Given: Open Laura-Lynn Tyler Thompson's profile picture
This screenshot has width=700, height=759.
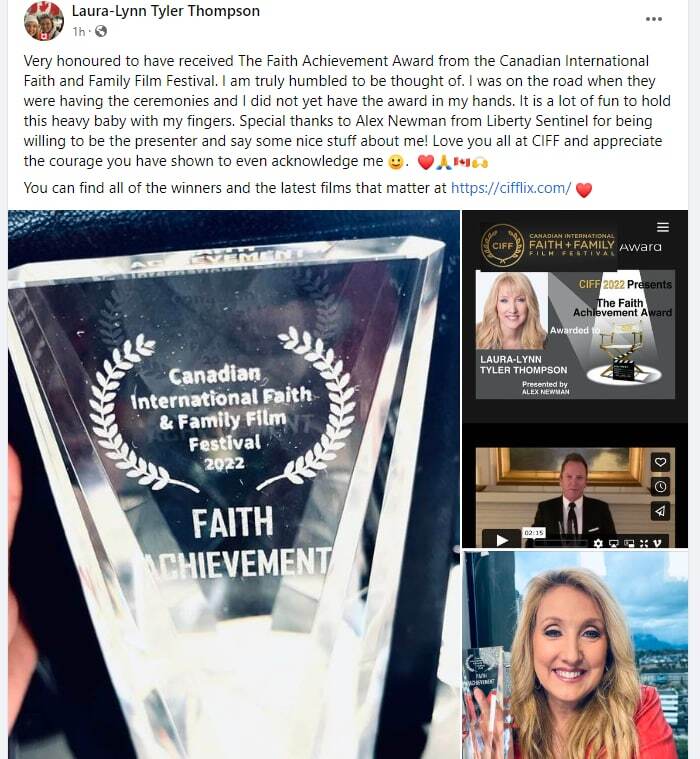Looking at the screenshot, I should pyautogui.click(x=44, y=21).
